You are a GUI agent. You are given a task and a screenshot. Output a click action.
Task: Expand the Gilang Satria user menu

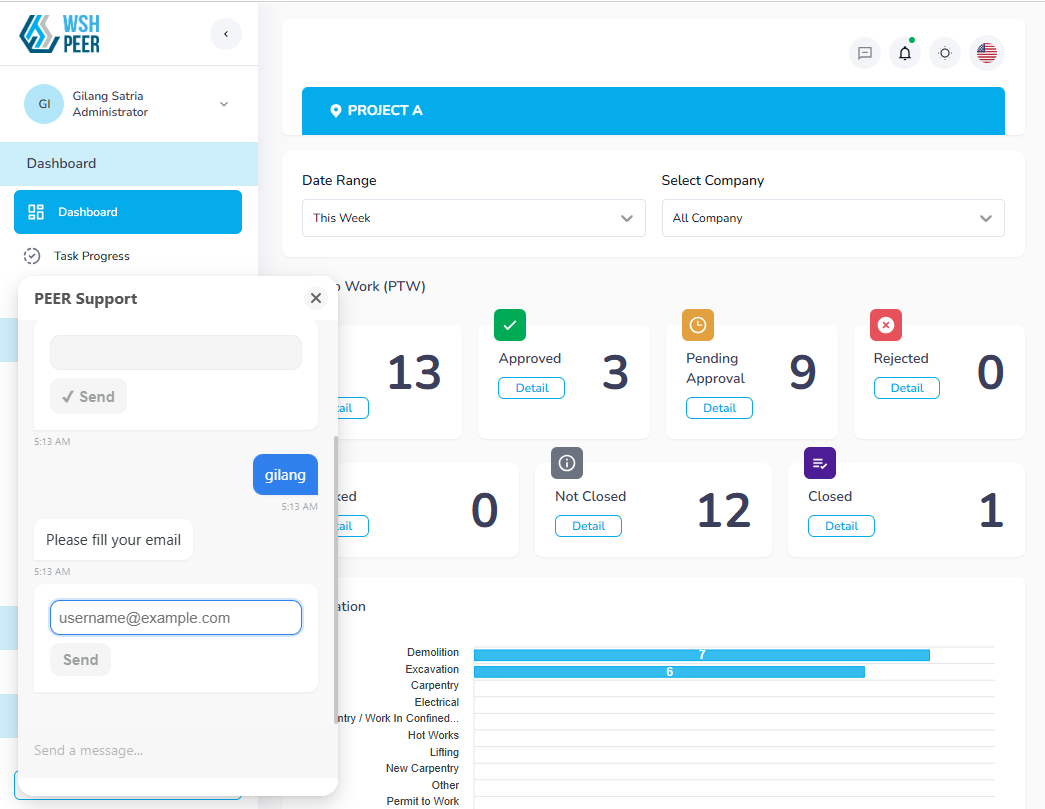click(x=223, y=104)
